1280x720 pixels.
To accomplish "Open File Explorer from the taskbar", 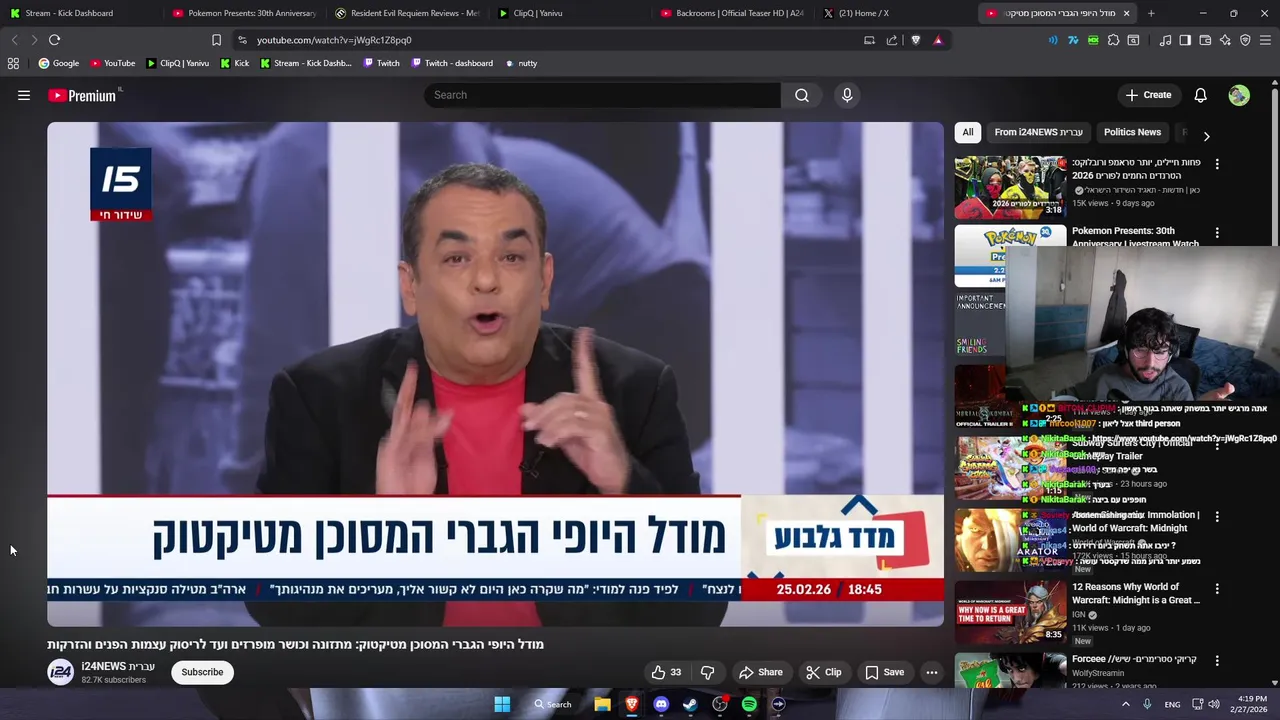I will tap(602, 704).
